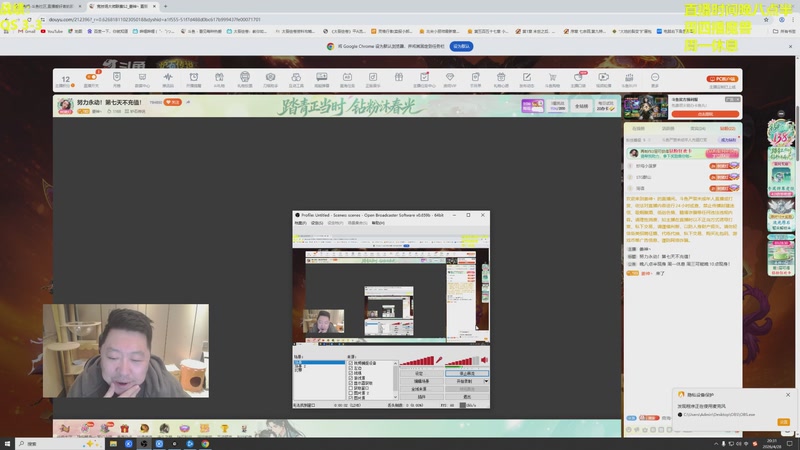Select the highlighted first scene in OBS scenes list
The height and width of the screenshot is (450, 800).
319,362
